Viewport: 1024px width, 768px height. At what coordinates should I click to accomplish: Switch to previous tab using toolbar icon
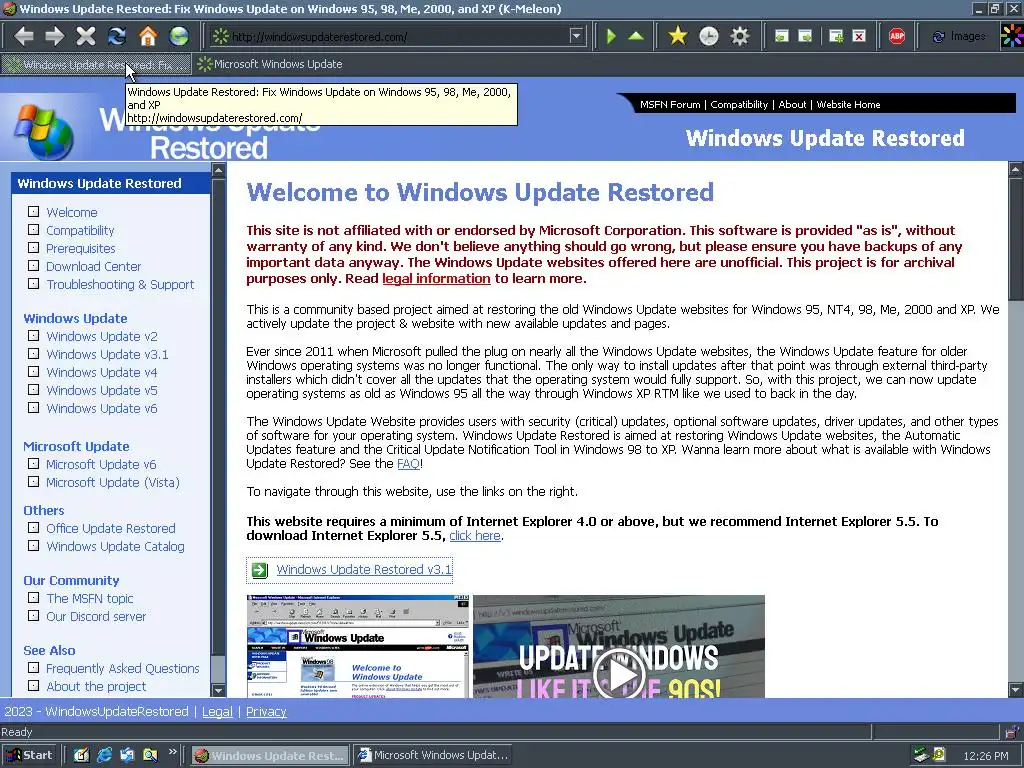pyautogui.click(x=782, y=36)
